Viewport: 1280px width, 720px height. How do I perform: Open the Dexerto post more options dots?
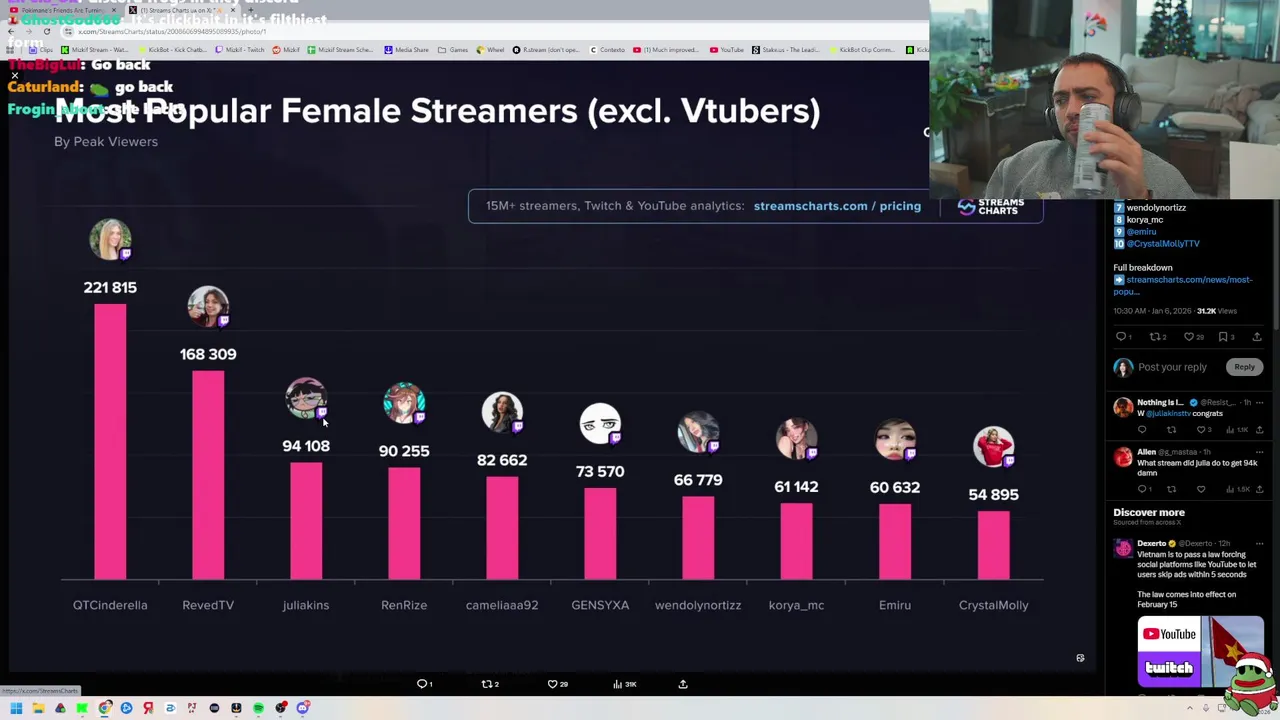point(1259,544)
